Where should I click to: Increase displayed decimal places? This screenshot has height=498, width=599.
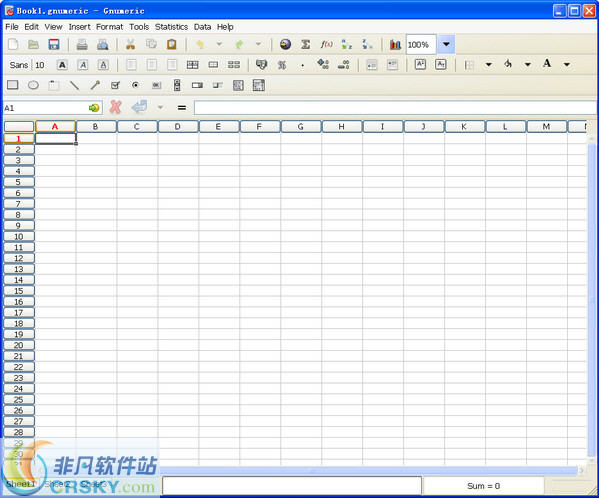coord(323,65)
